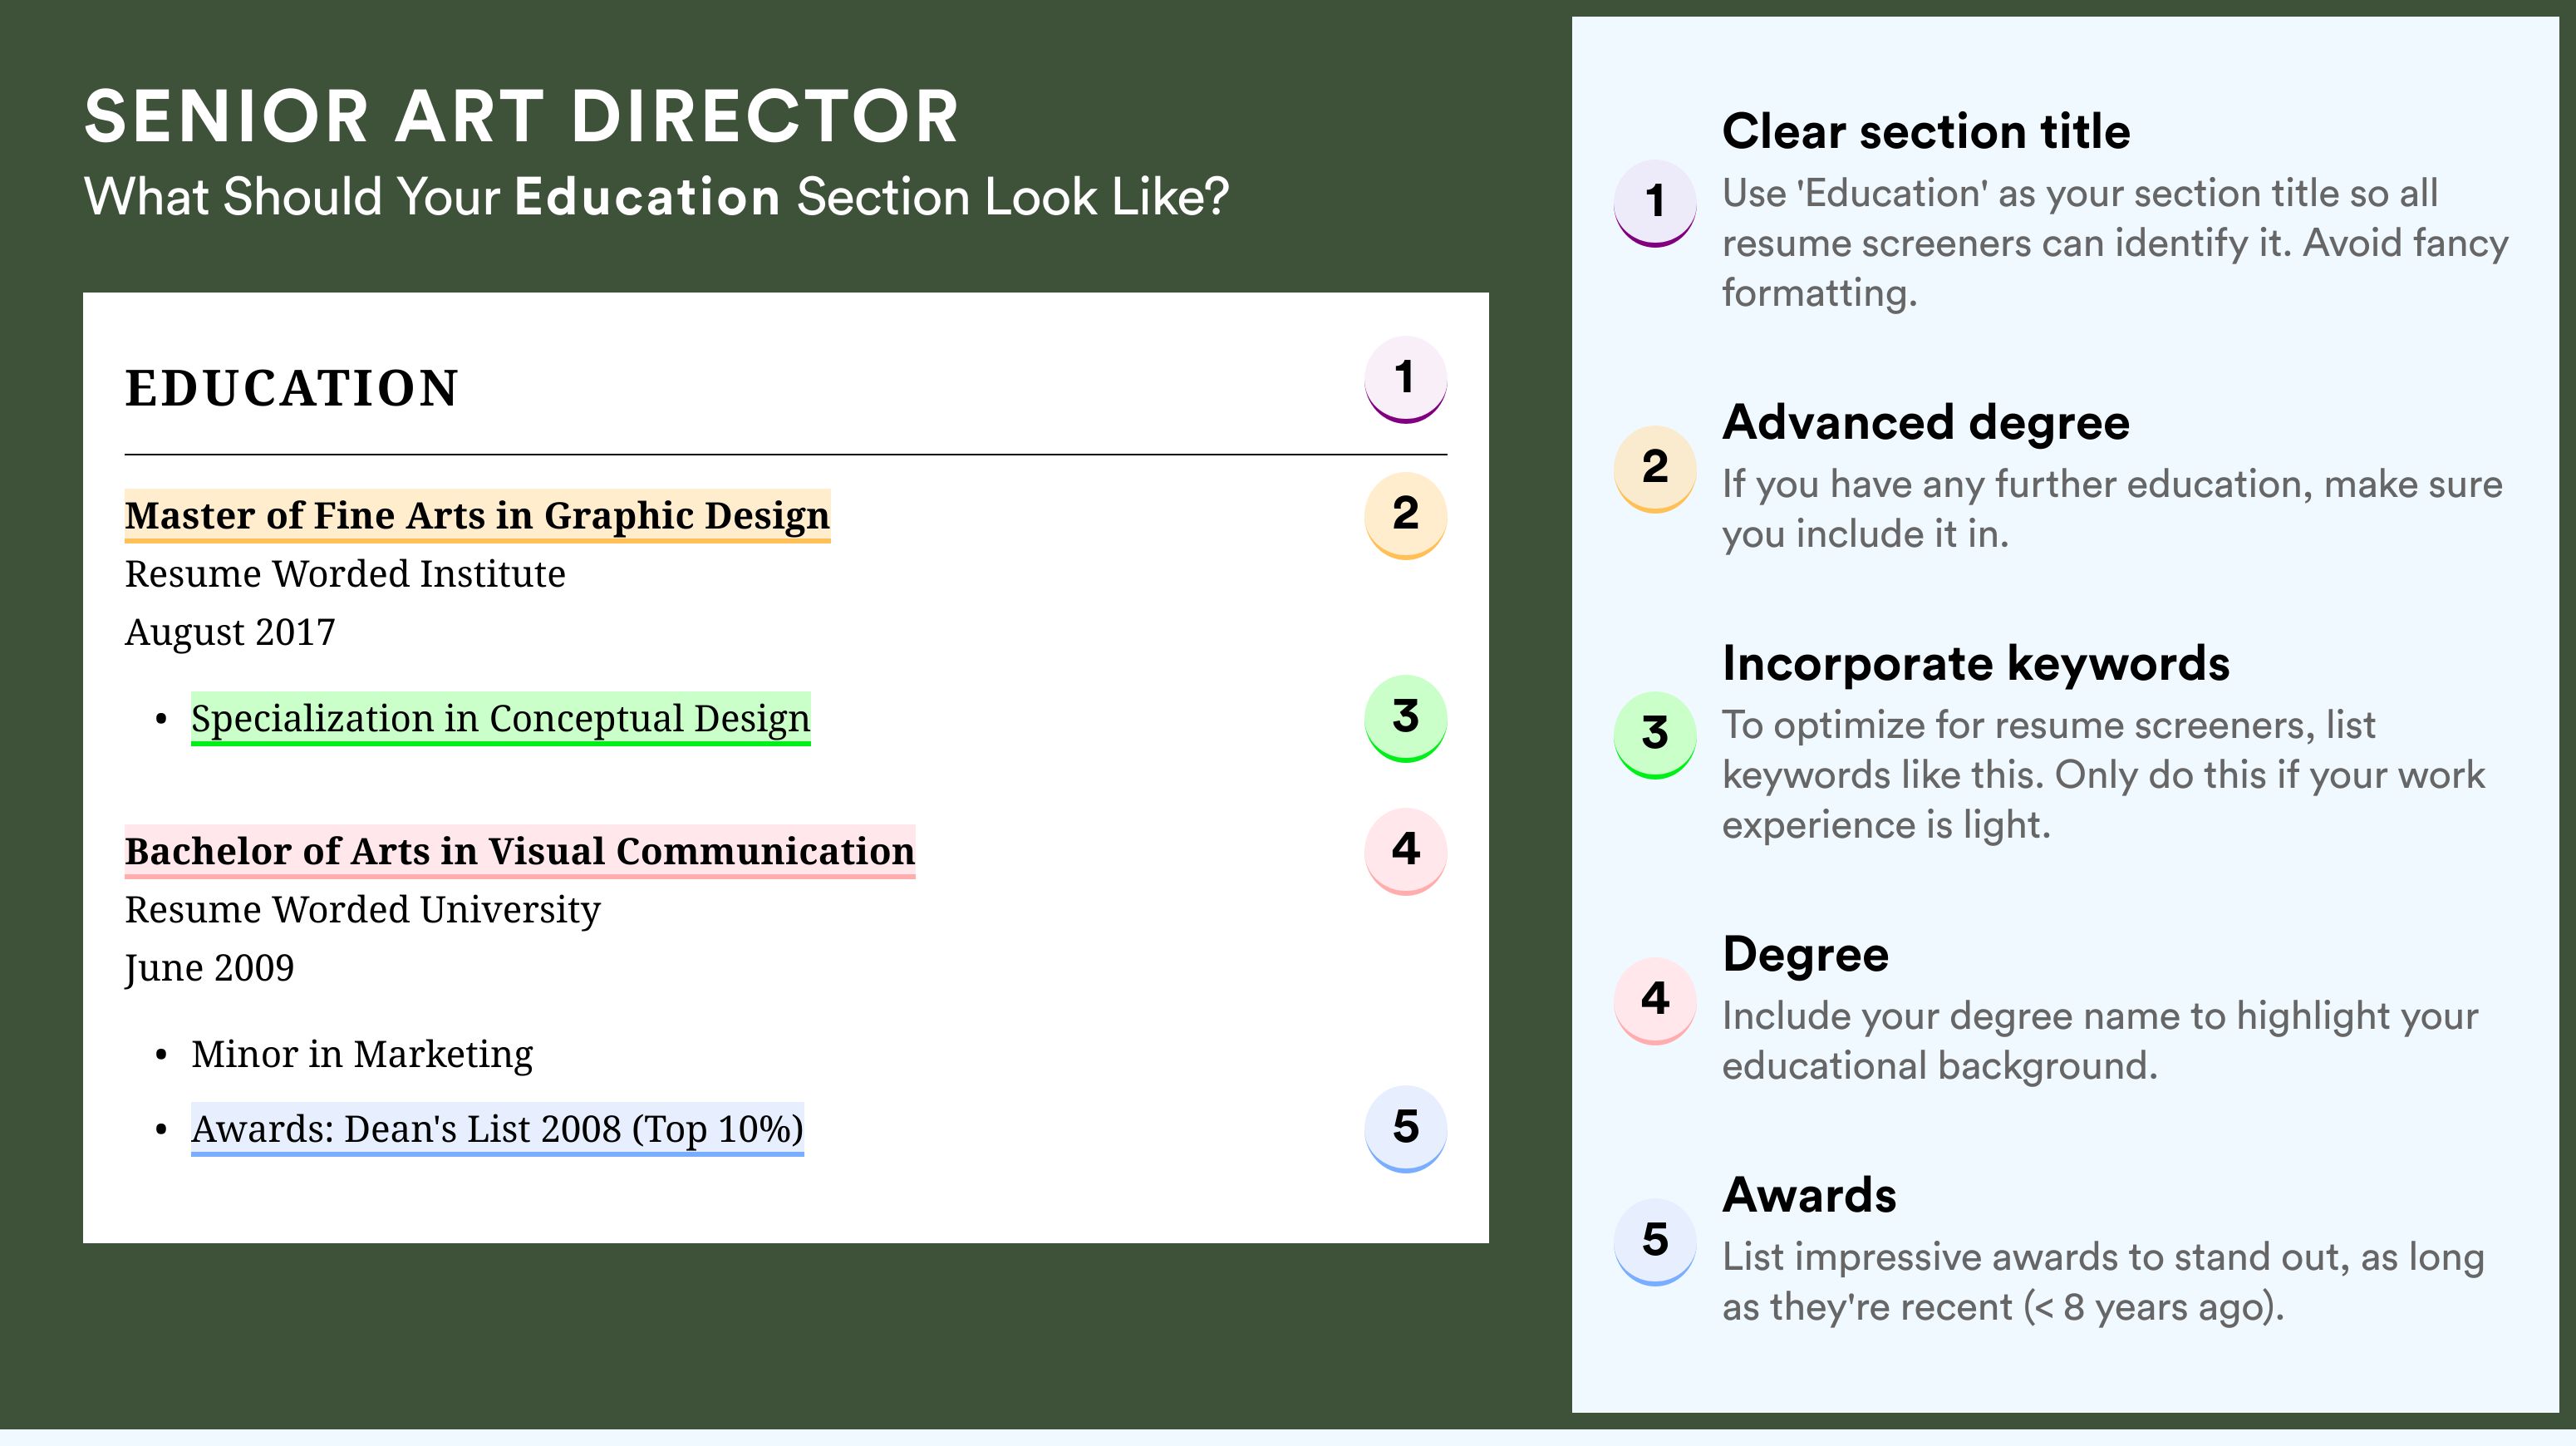Select the Bachelor of Arts in Visual Communication line
Screen dimensions: 2576x1446
point(519,851)
